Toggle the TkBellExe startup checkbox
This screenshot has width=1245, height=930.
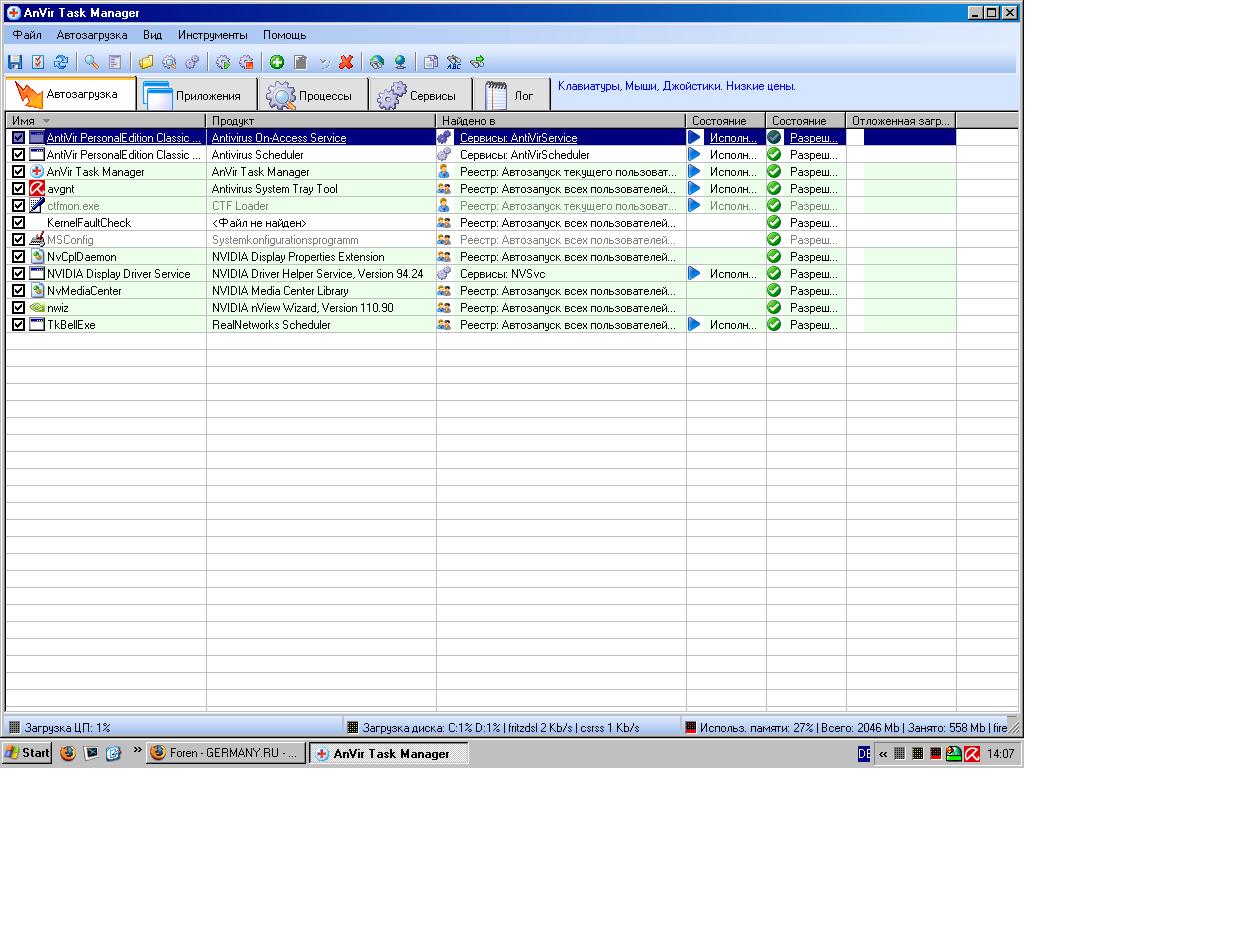point(18,325)
